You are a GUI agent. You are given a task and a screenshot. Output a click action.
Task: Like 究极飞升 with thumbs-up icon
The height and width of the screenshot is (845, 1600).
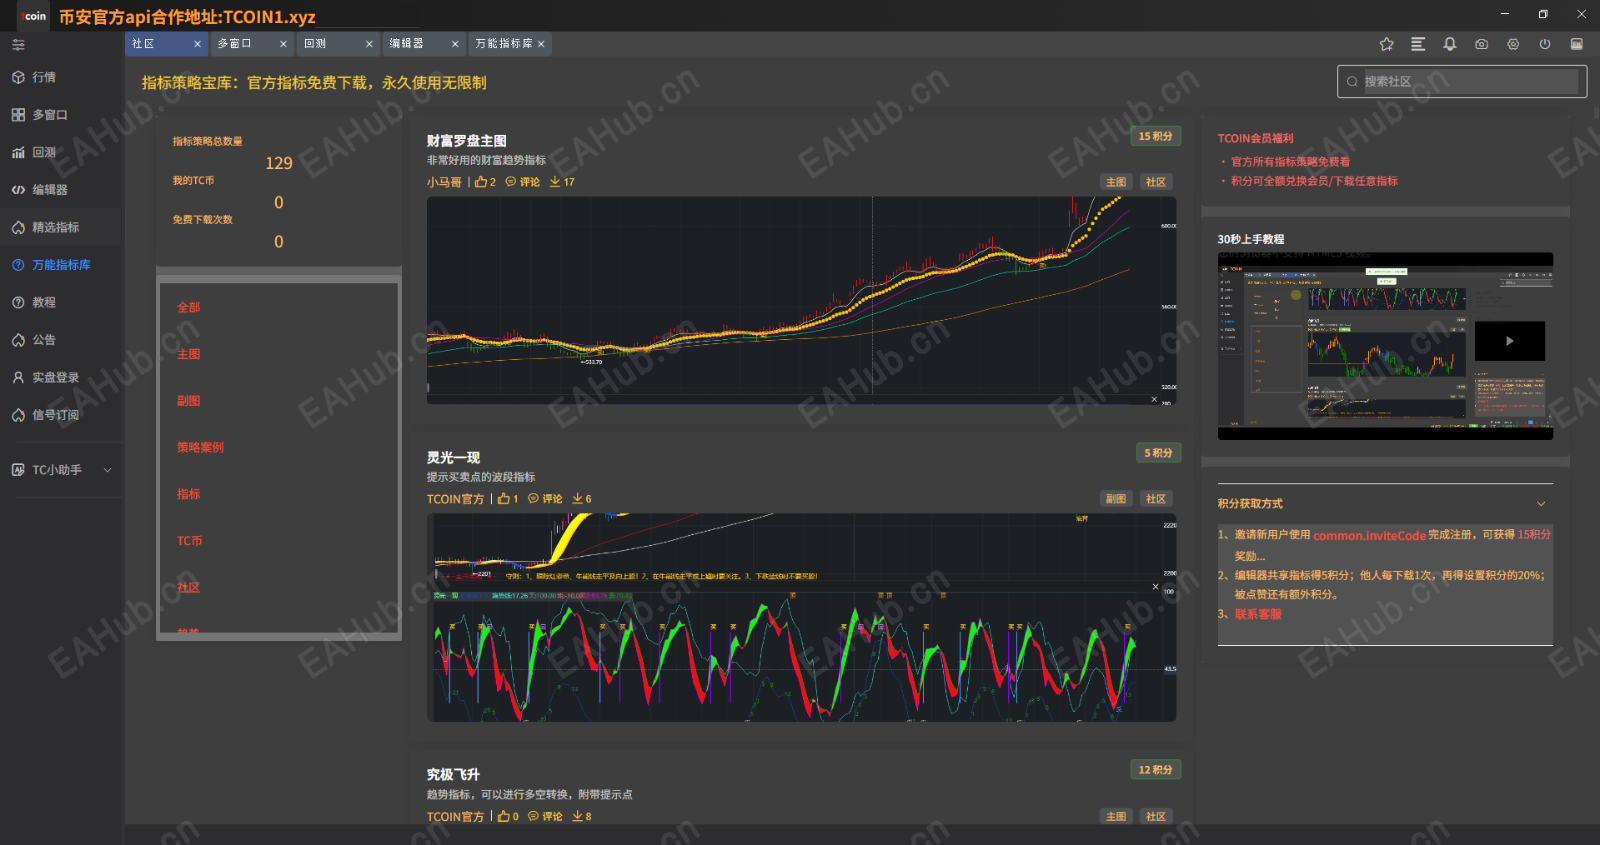pos(504,817)
